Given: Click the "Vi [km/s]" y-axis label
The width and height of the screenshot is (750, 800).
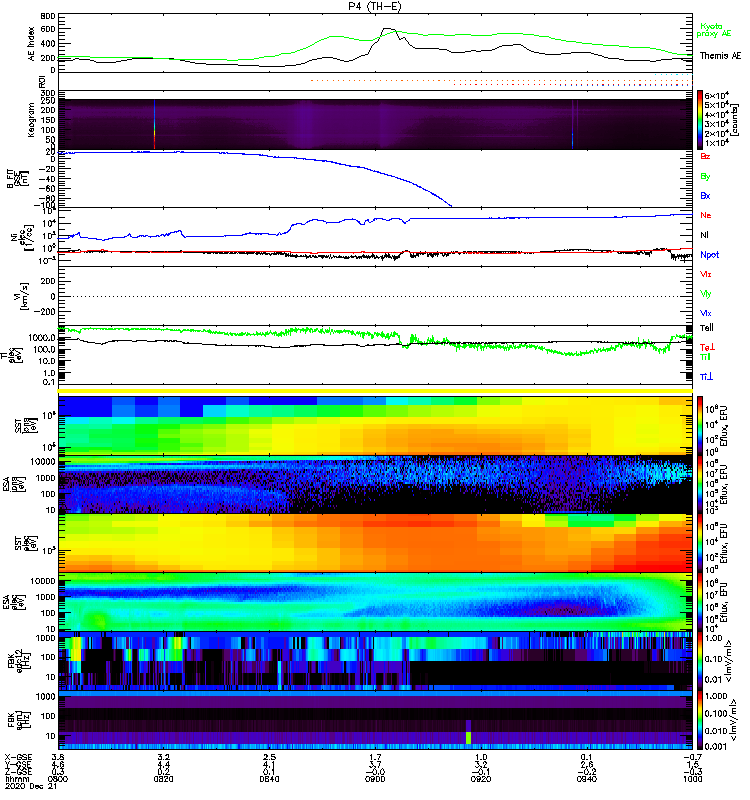Looking at the screenshot, I should coord(23,297).
